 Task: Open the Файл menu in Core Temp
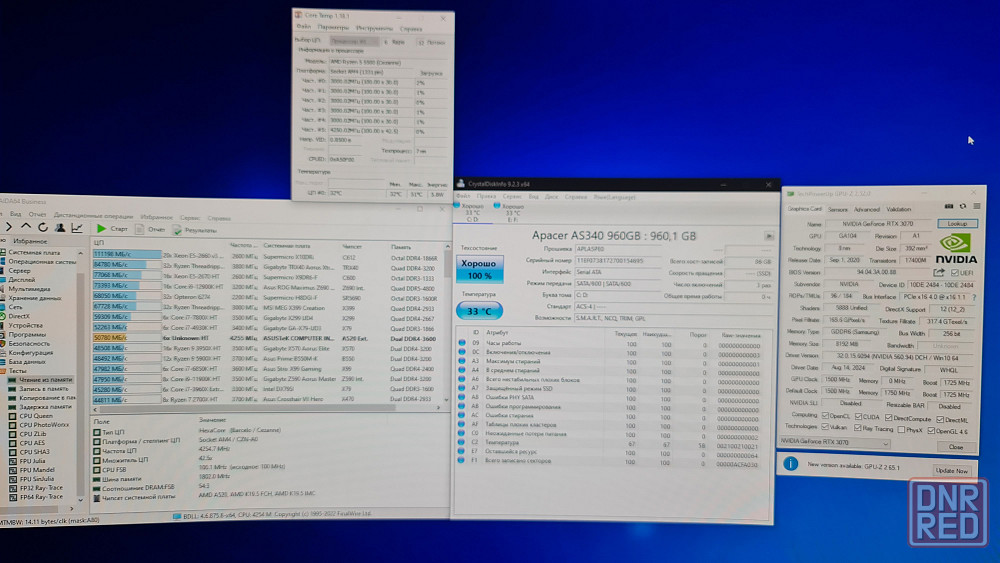[x=304, y=27]
